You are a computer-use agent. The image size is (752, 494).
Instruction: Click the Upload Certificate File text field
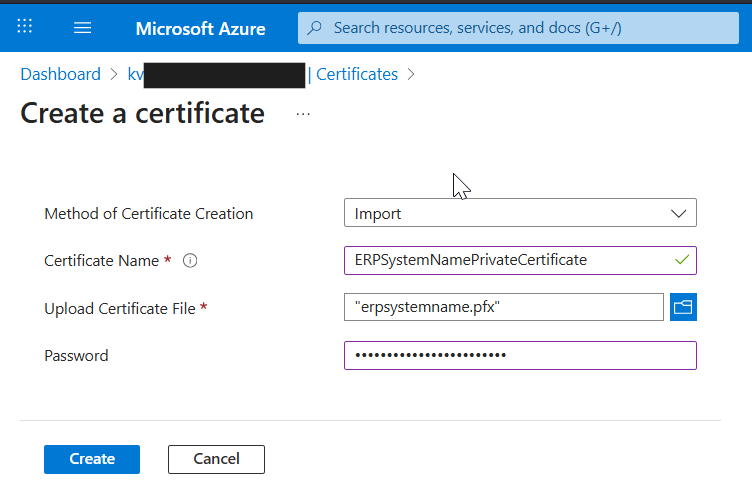click(504, 307)
